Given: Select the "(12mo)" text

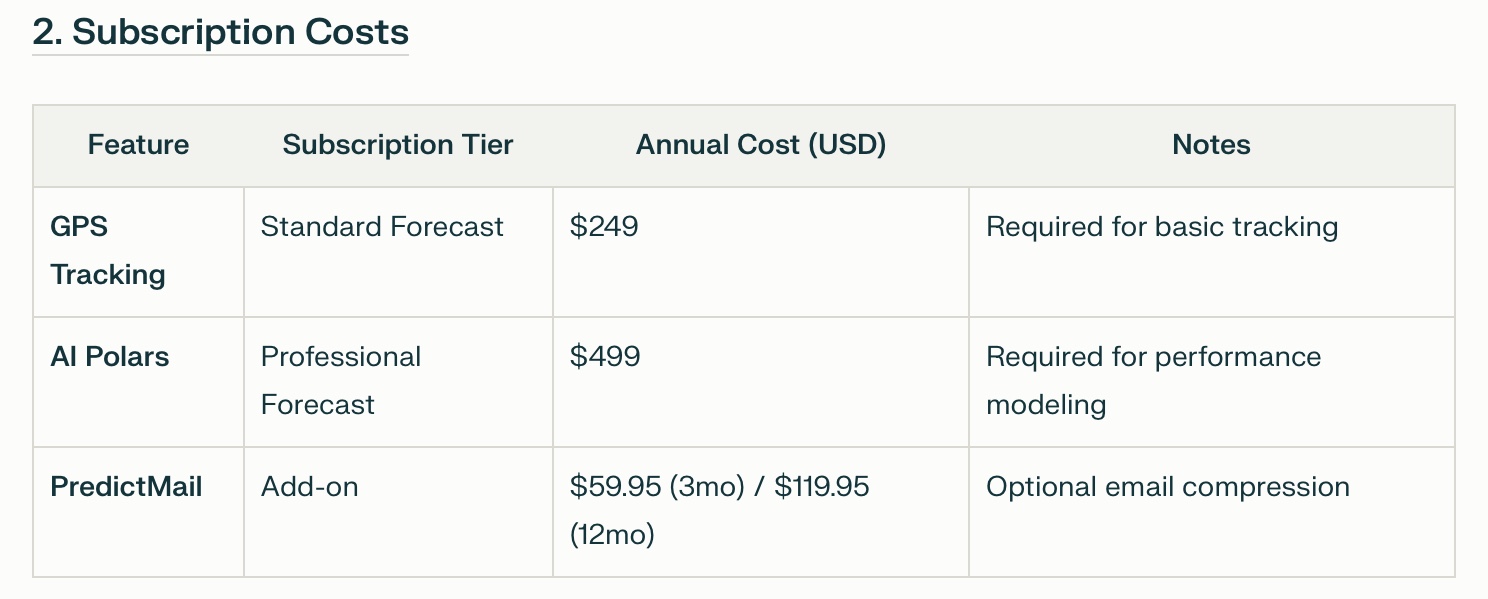Looking at the screenshot, I should [x=612, y=535].
